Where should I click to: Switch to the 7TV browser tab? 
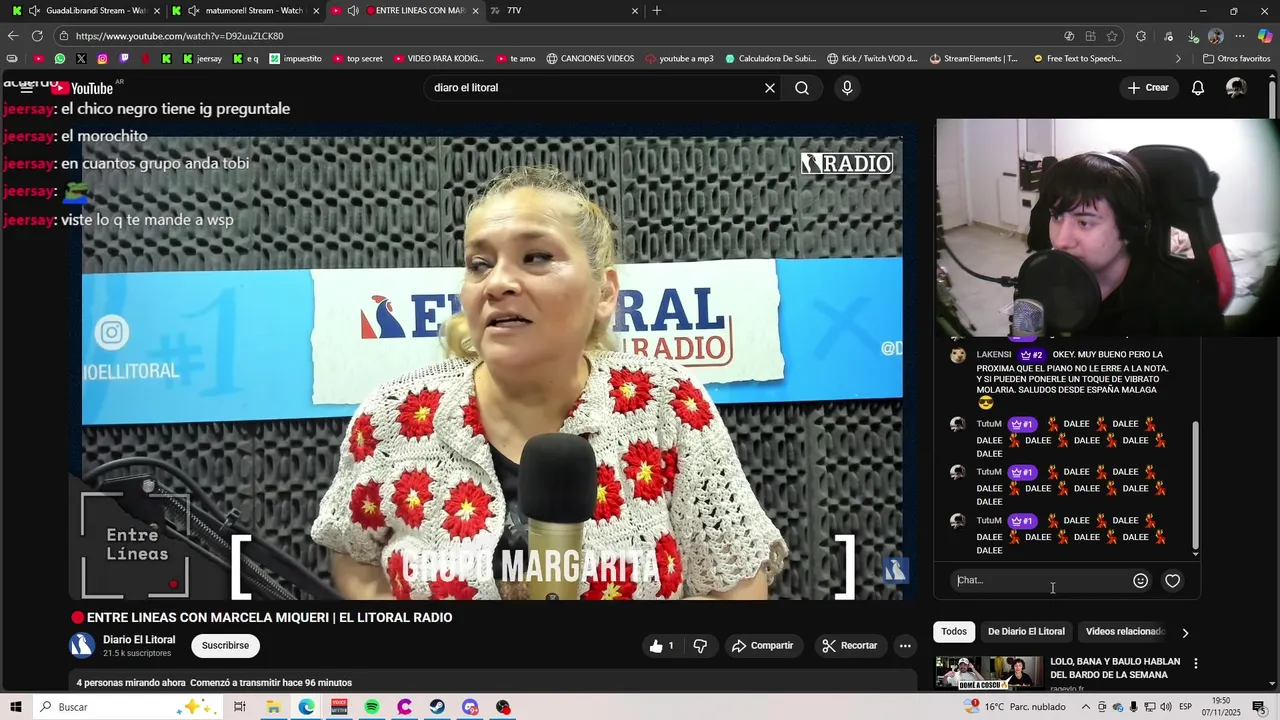point(565,11)
